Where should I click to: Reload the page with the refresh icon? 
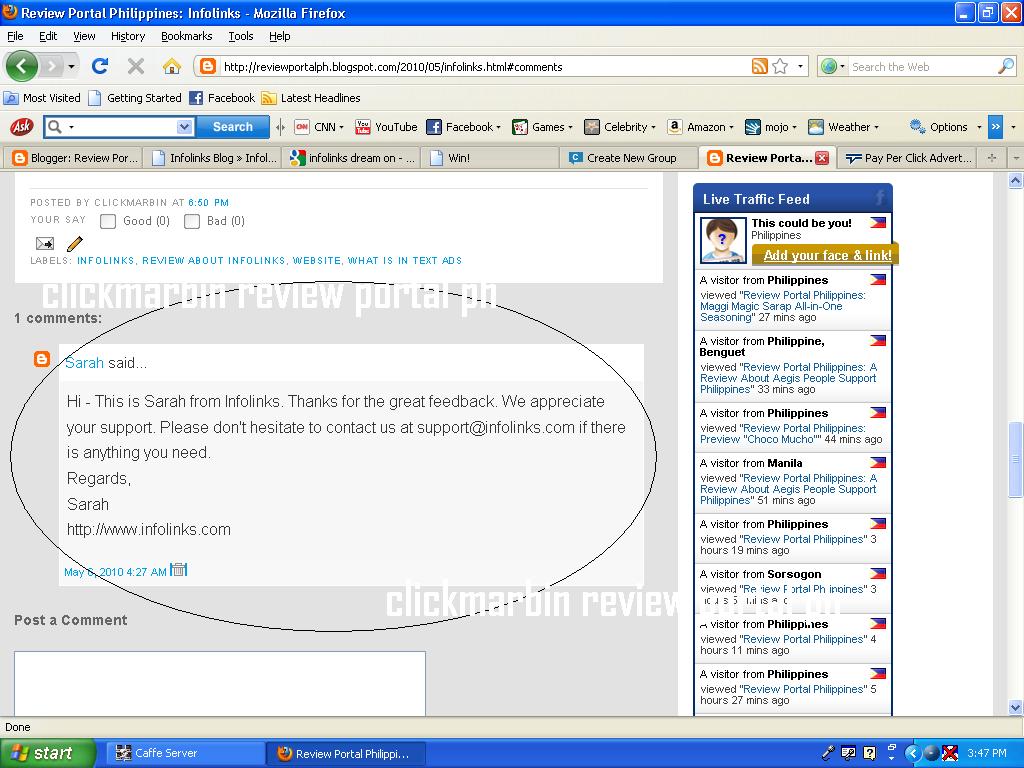click(x=100, y=66)
